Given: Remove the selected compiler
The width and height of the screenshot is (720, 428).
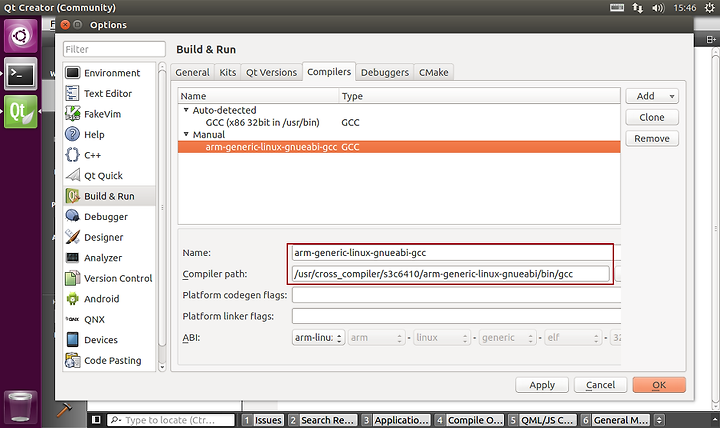Looking at the screenshot, I should tap(652, 138).
